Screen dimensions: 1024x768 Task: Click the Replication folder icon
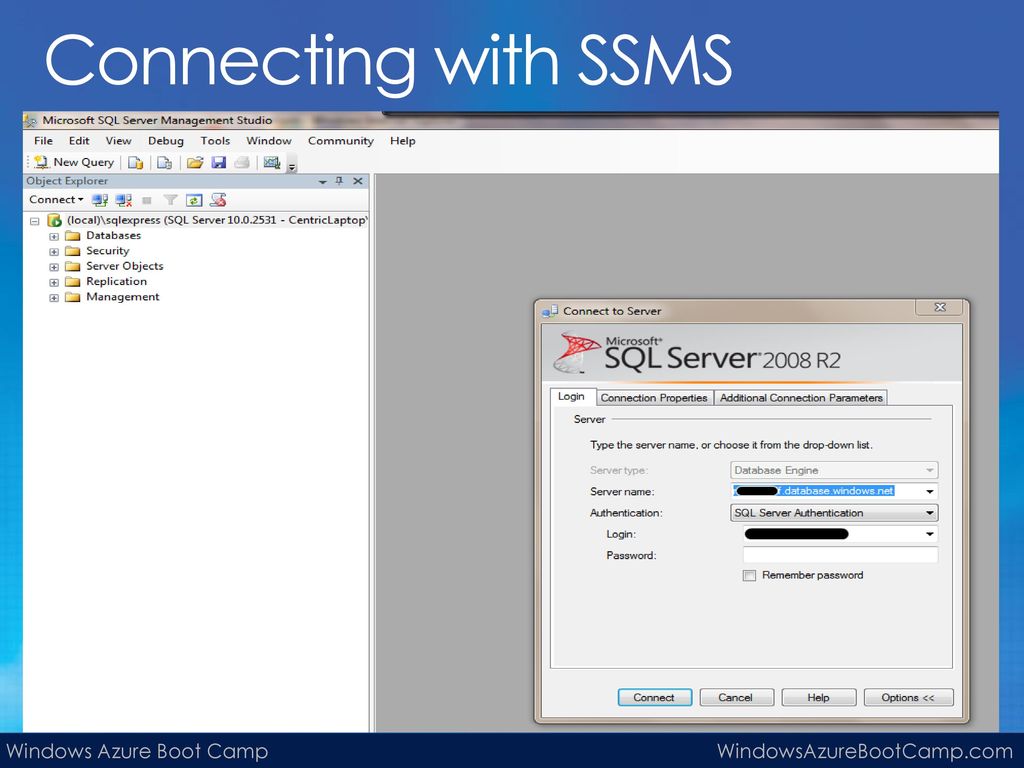click(x=72, y=281)
